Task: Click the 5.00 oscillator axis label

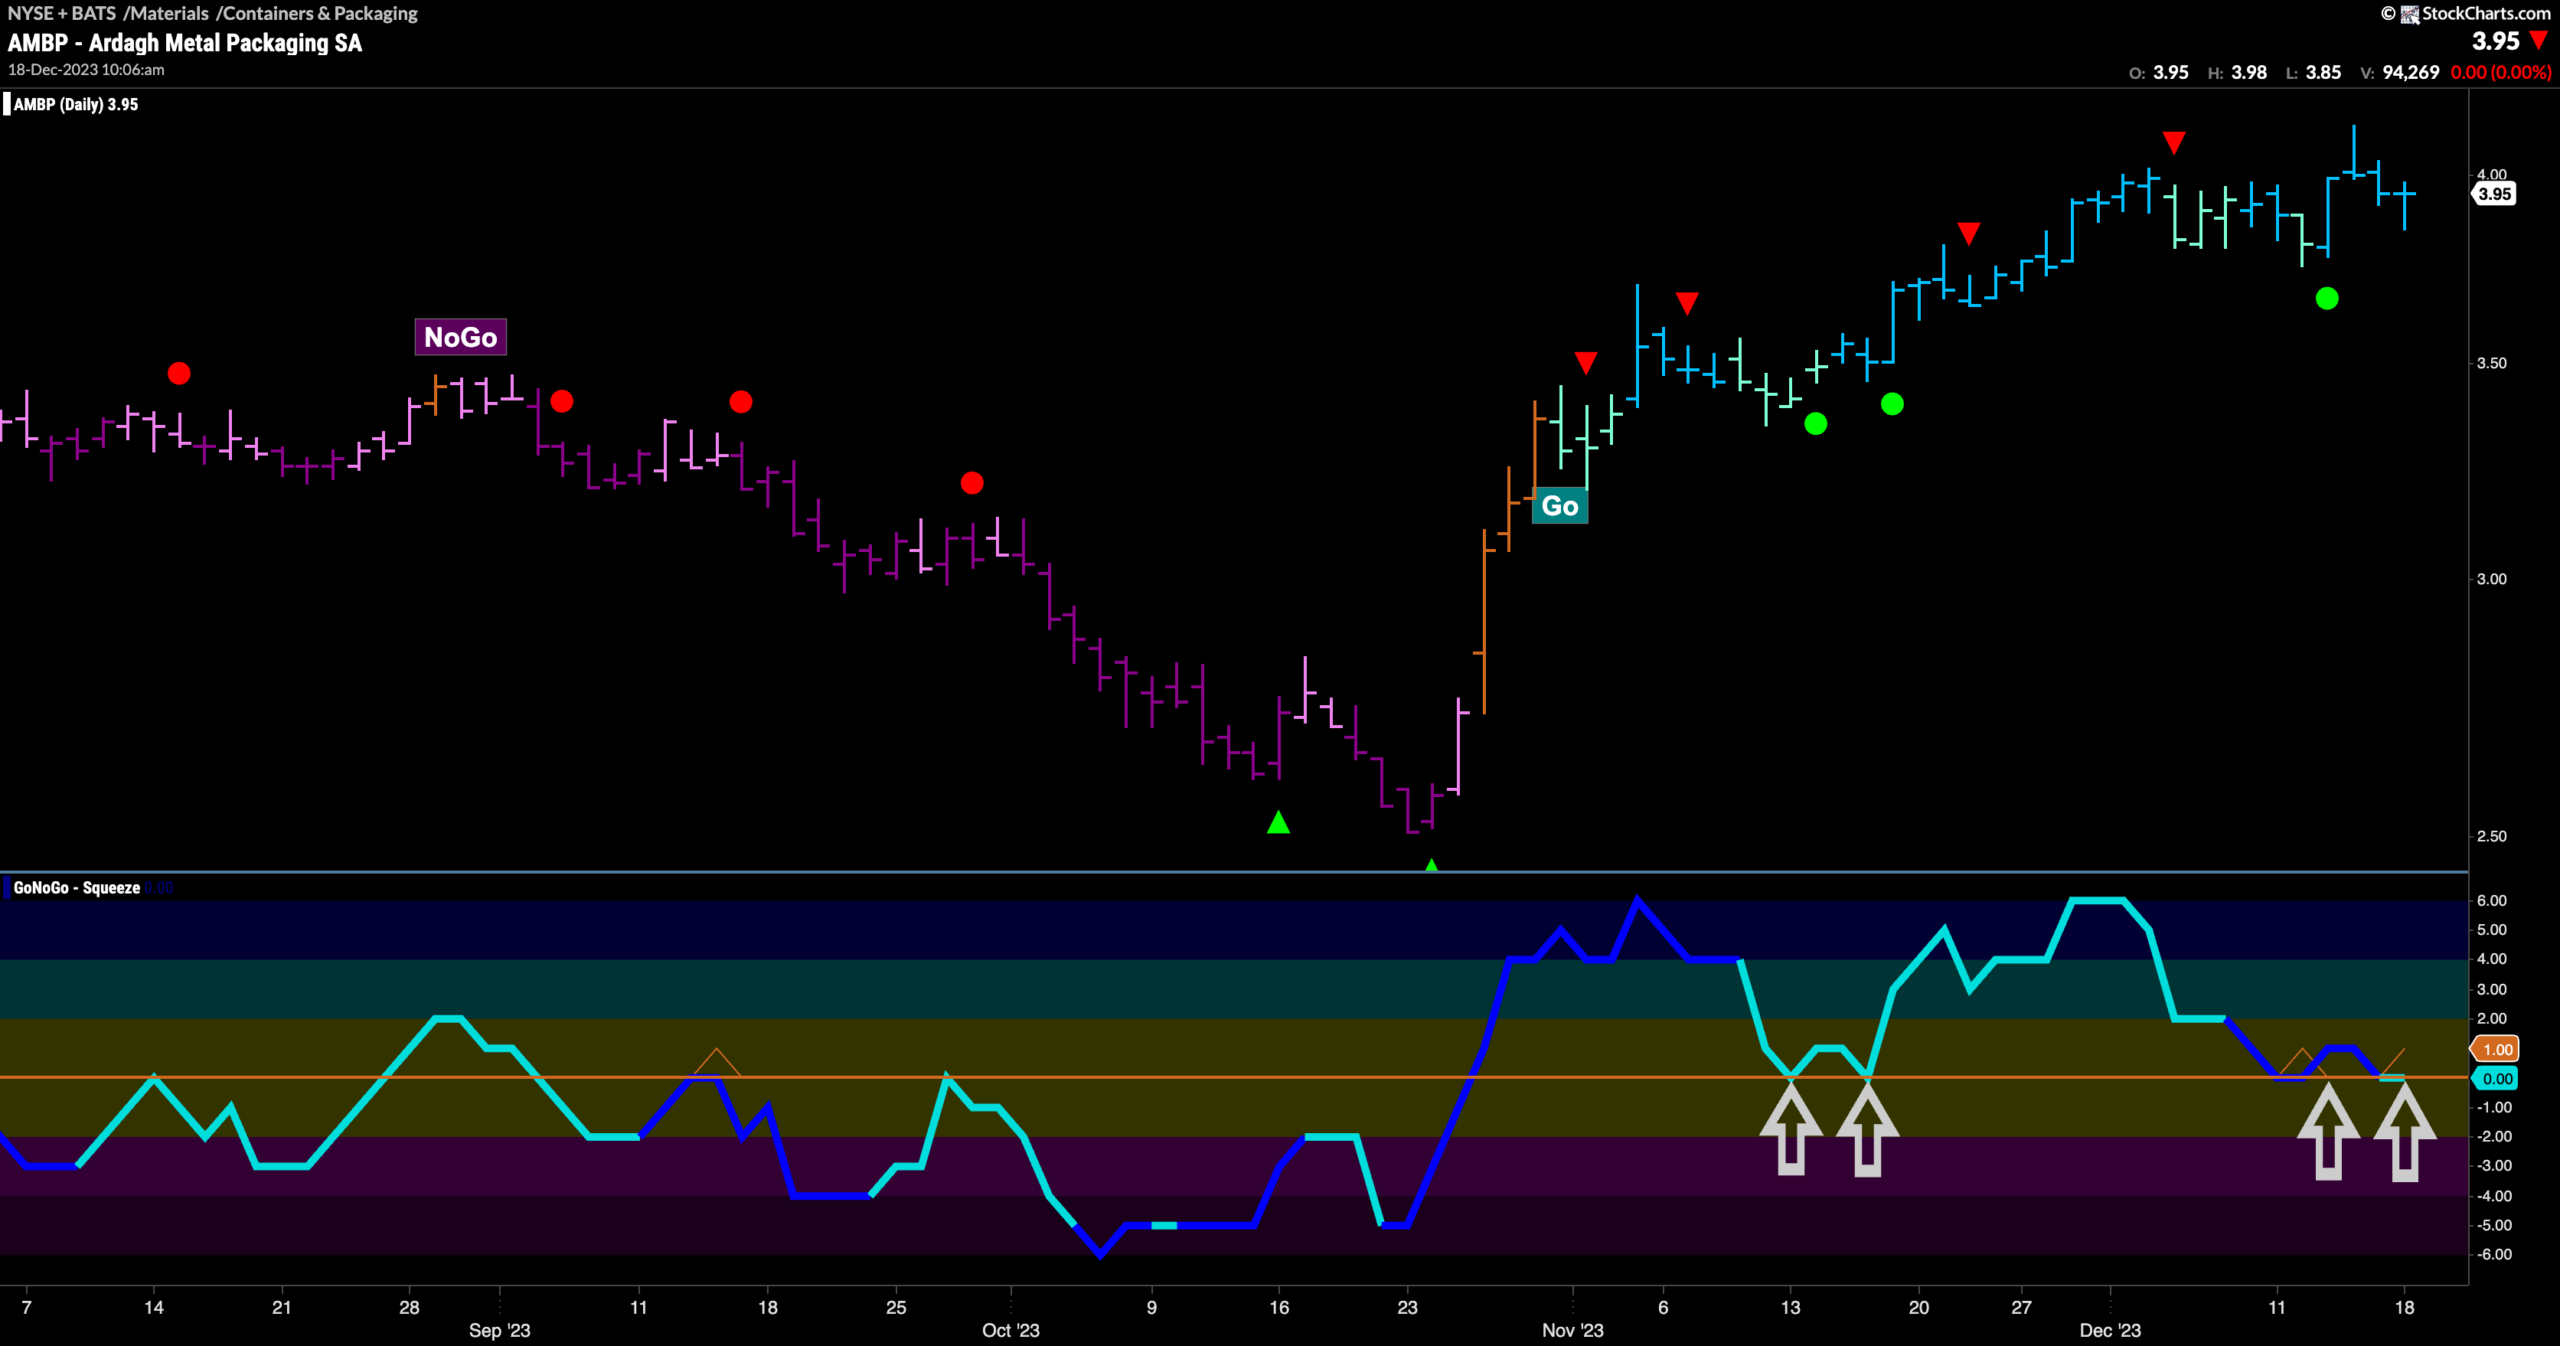Action: [2492, 930]
